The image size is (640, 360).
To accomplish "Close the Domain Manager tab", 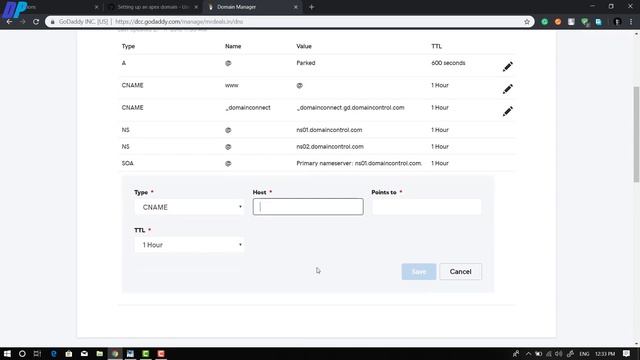I will pyautogui.click(x=296, y=7).
